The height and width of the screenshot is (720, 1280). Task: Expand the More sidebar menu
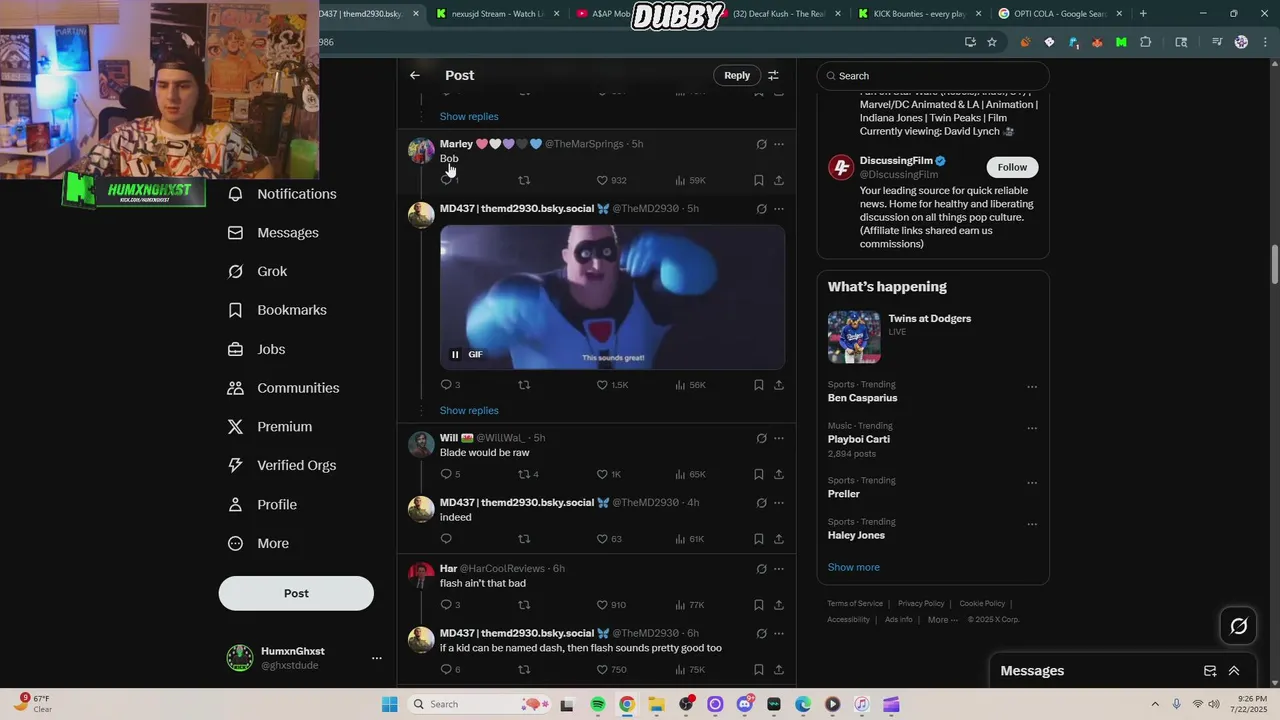258,544
